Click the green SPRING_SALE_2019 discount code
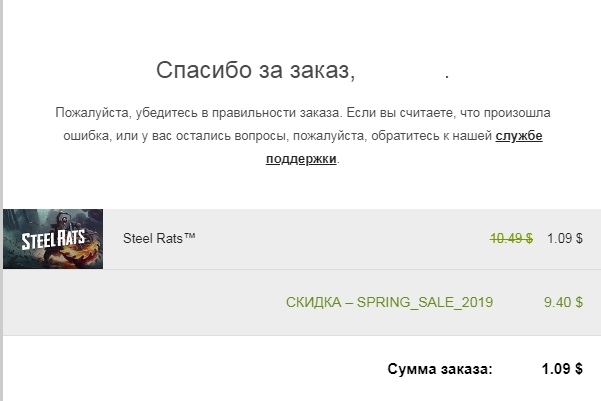This screenshot has height=401, width=601. pyautogui.click(x=425, y=302)
